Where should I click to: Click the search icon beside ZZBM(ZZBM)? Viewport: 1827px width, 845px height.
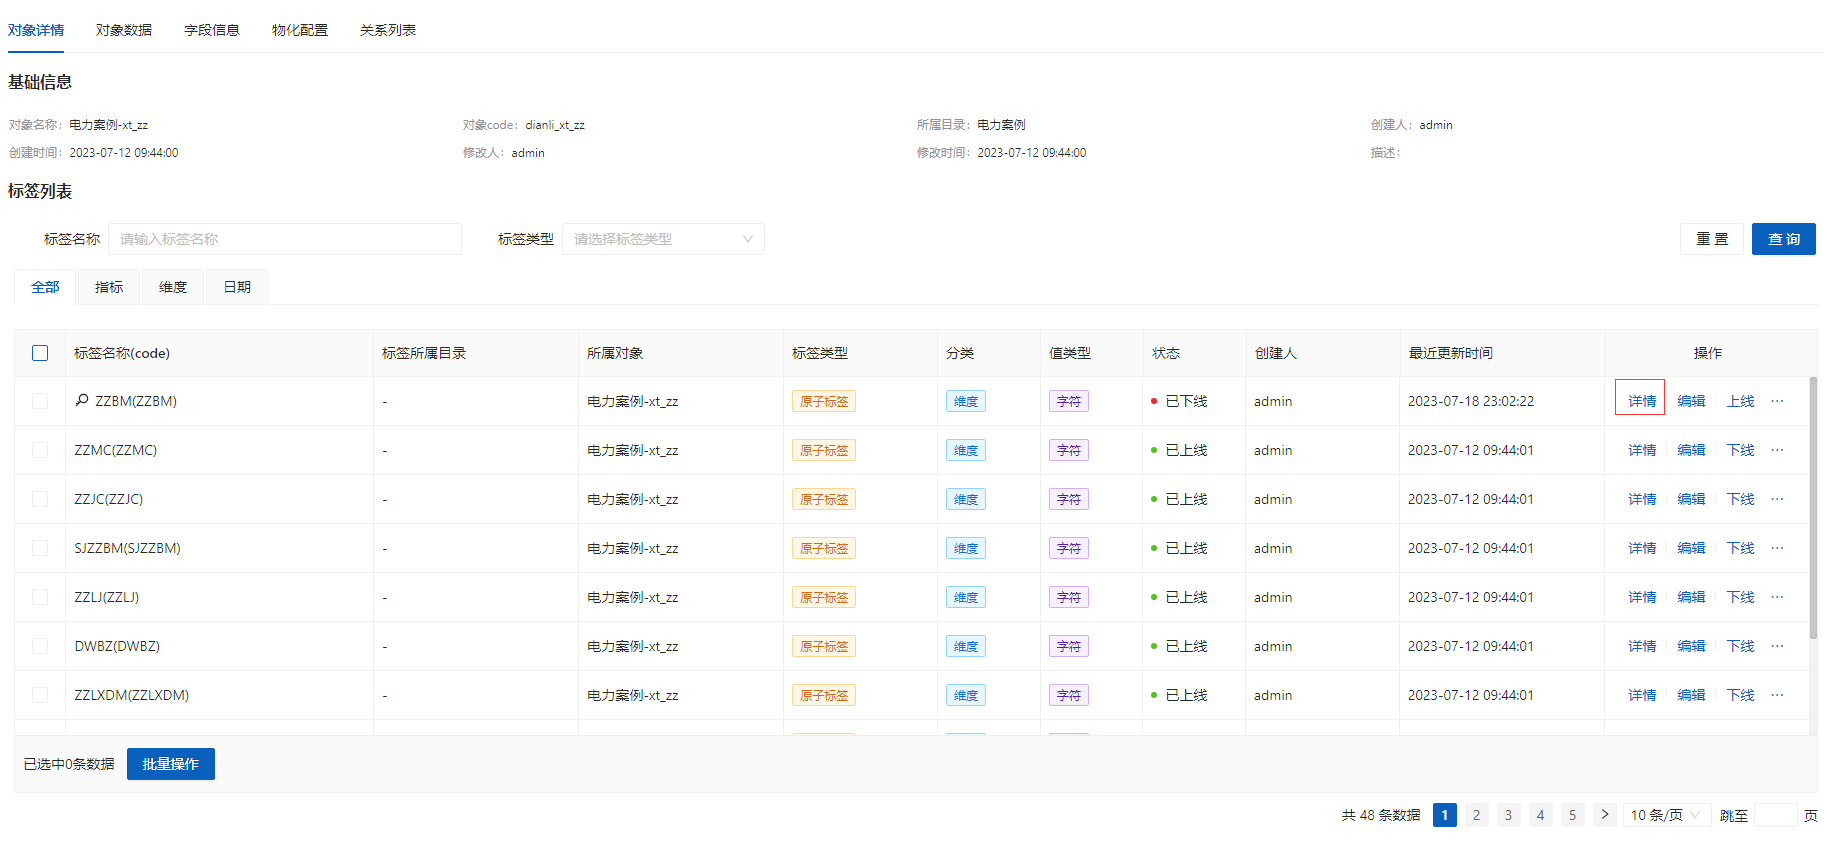coord(82,400)
